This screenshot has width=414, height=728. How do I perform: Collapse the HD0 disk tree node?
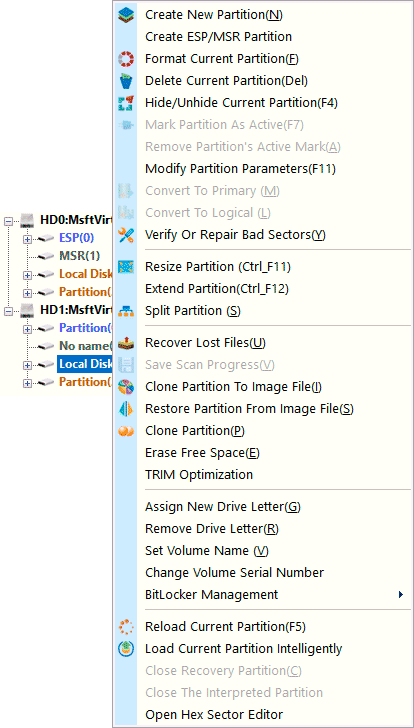pyautogui.click(x=8, y=221)
